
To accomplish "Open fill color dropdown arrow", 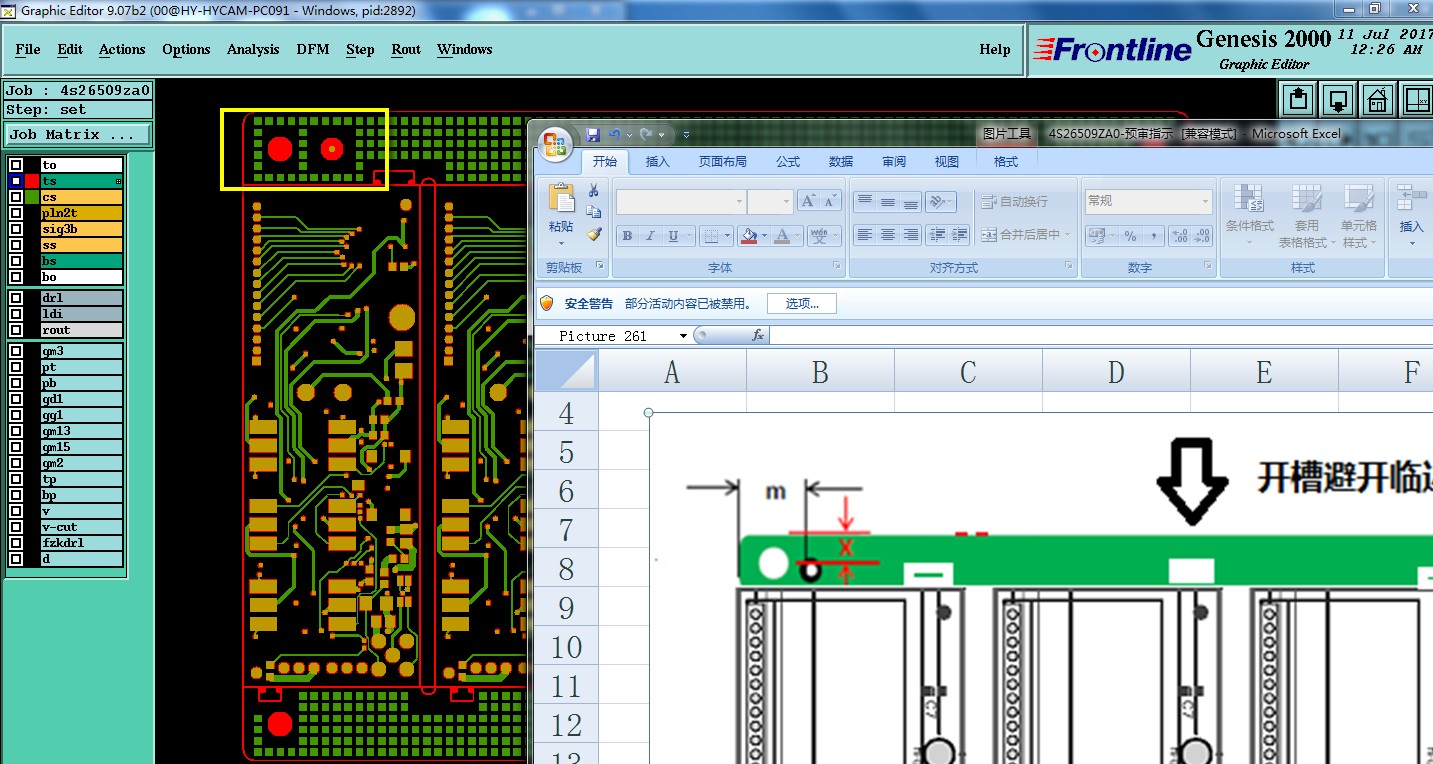I will coord(763,237).
